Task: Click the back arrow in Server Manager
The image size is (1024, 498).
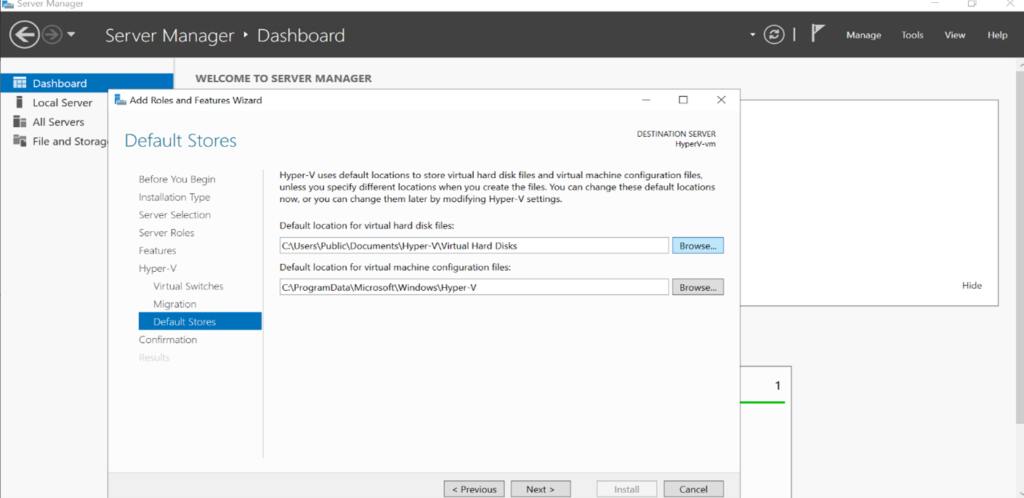Action: pos(24,35)
